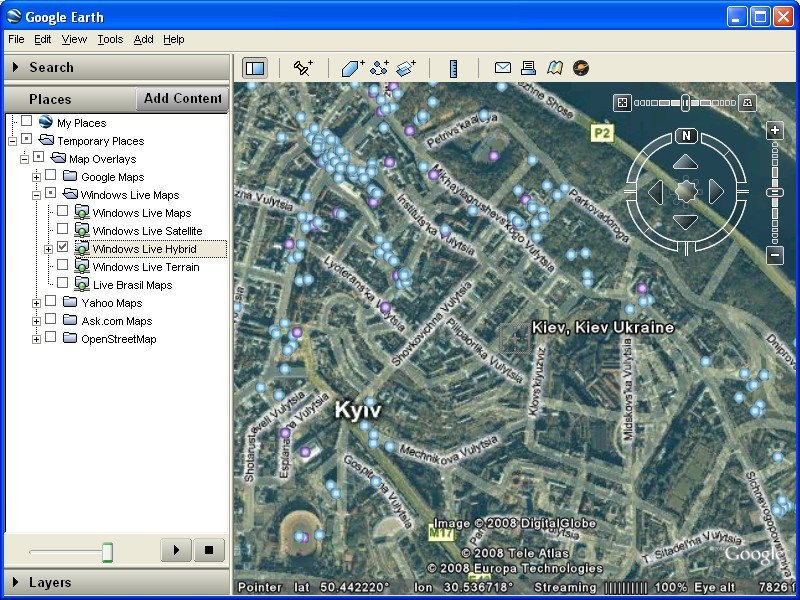800x600 pixels.
Task: Collapse the Windows Live Maps folder
Action: click(x=37, y=195)
